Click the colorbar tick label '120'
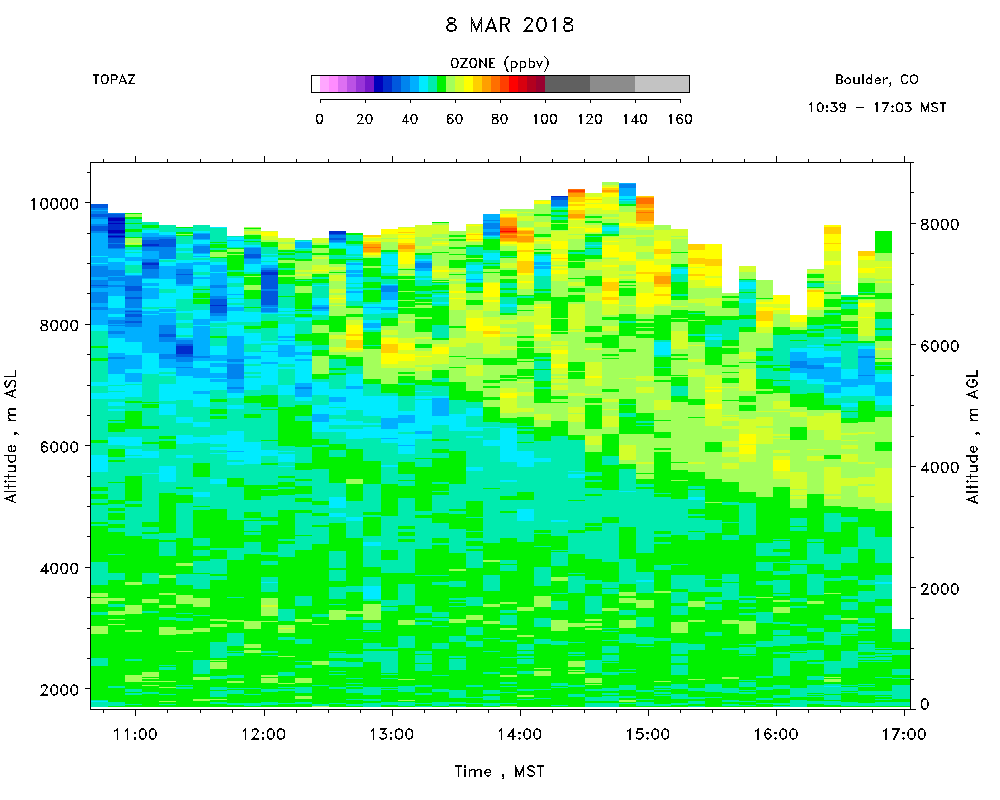Viewport: 1000px width, 800px height. (x=590, y=119)
